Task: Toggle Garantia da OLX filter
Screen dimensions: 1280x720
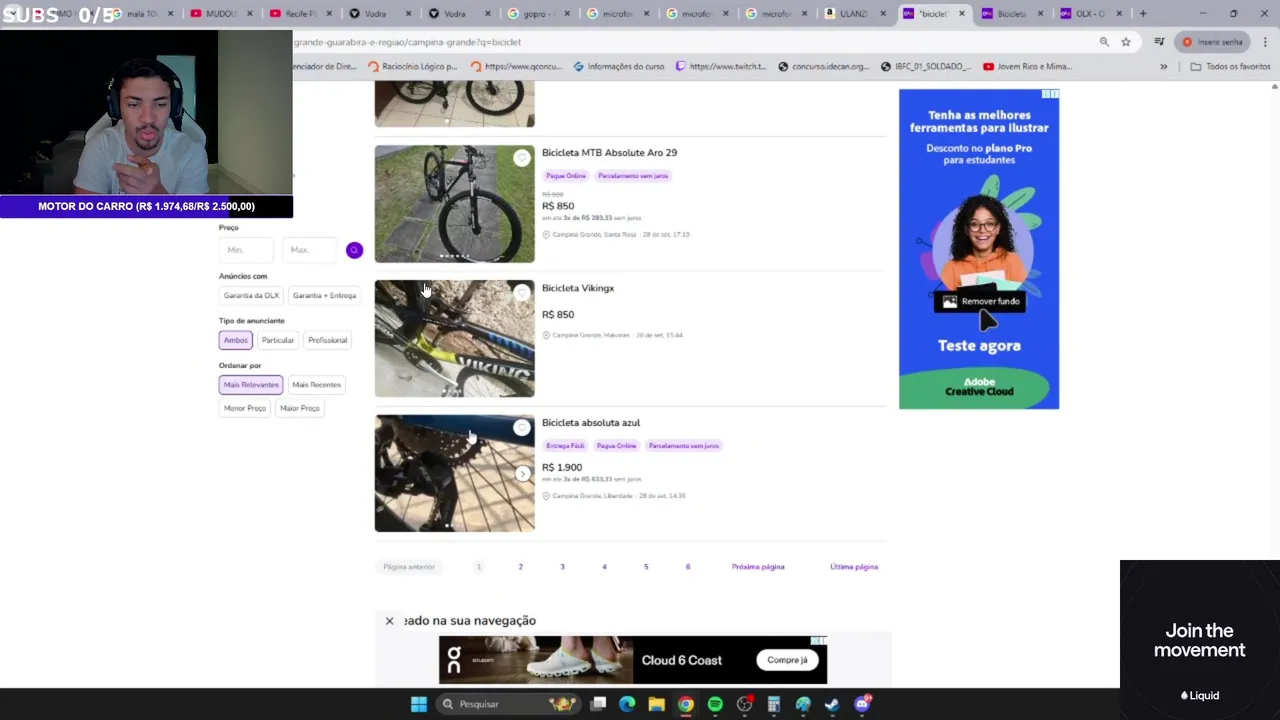Action: (x=251, y=296)
